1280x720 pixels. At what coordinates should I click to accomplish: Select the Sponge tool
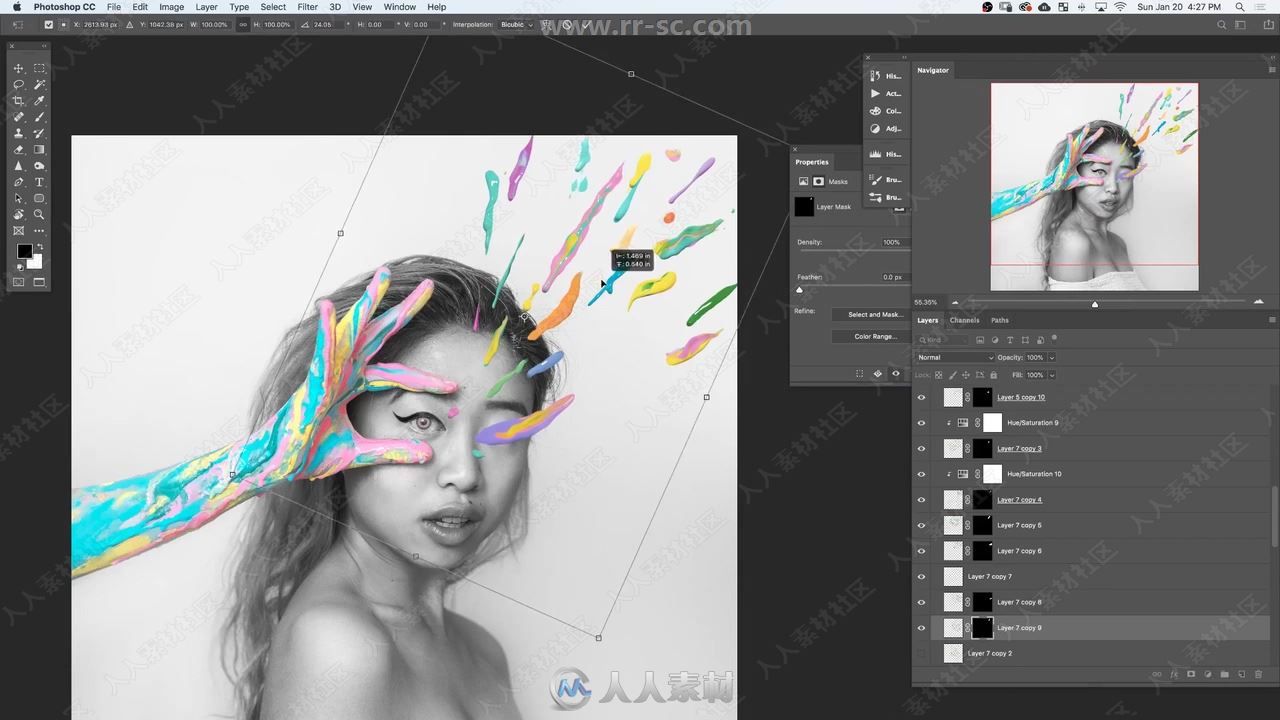coord(40,166)
